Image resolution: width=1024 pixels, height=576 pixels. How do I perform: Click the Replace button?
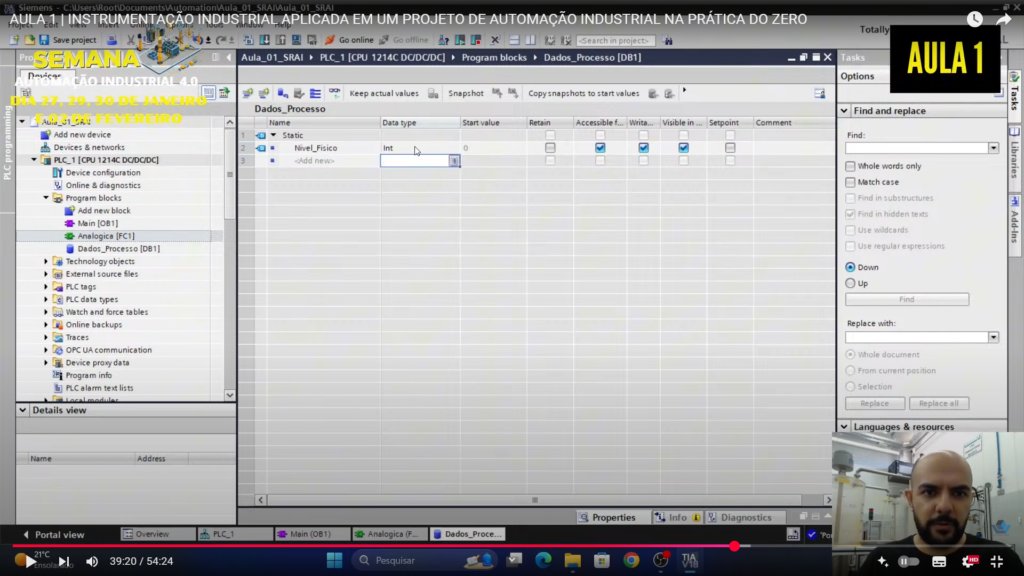pyautogui.click(x=874, y=403)
